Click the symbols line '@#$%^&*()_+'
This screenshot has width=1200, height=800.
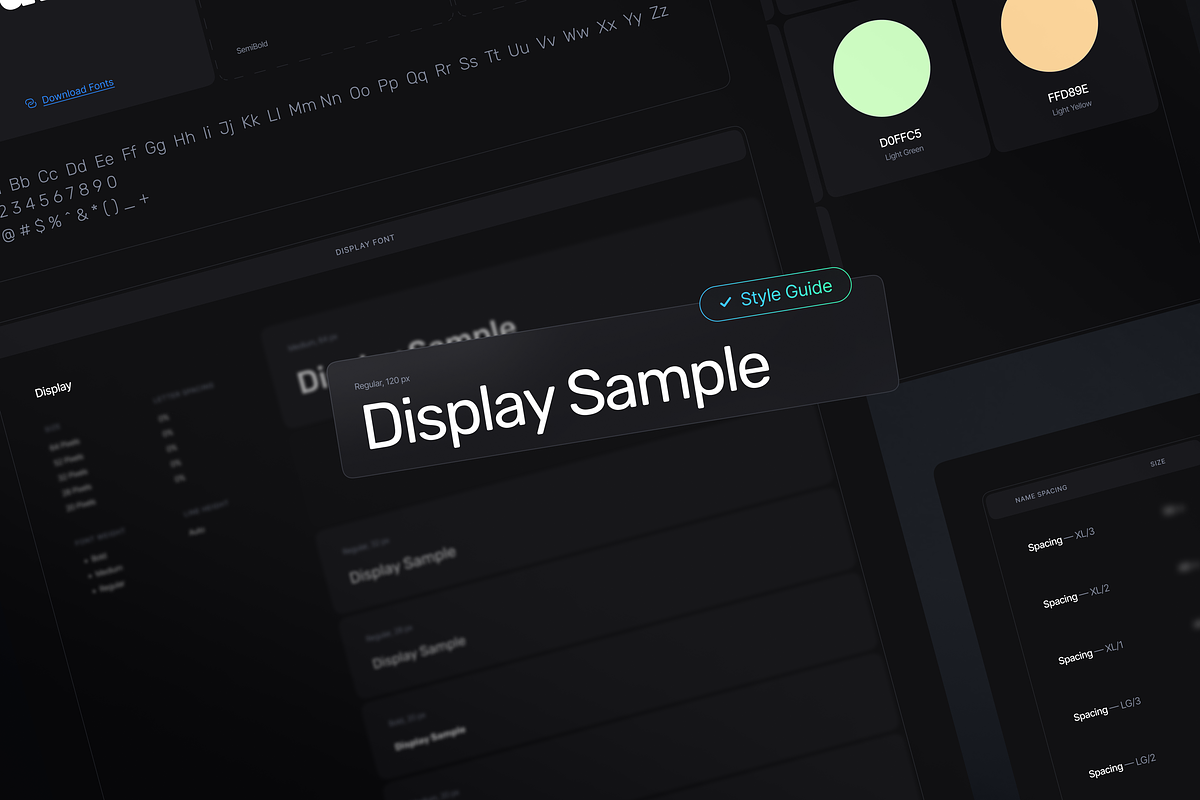tap(75, 216)
